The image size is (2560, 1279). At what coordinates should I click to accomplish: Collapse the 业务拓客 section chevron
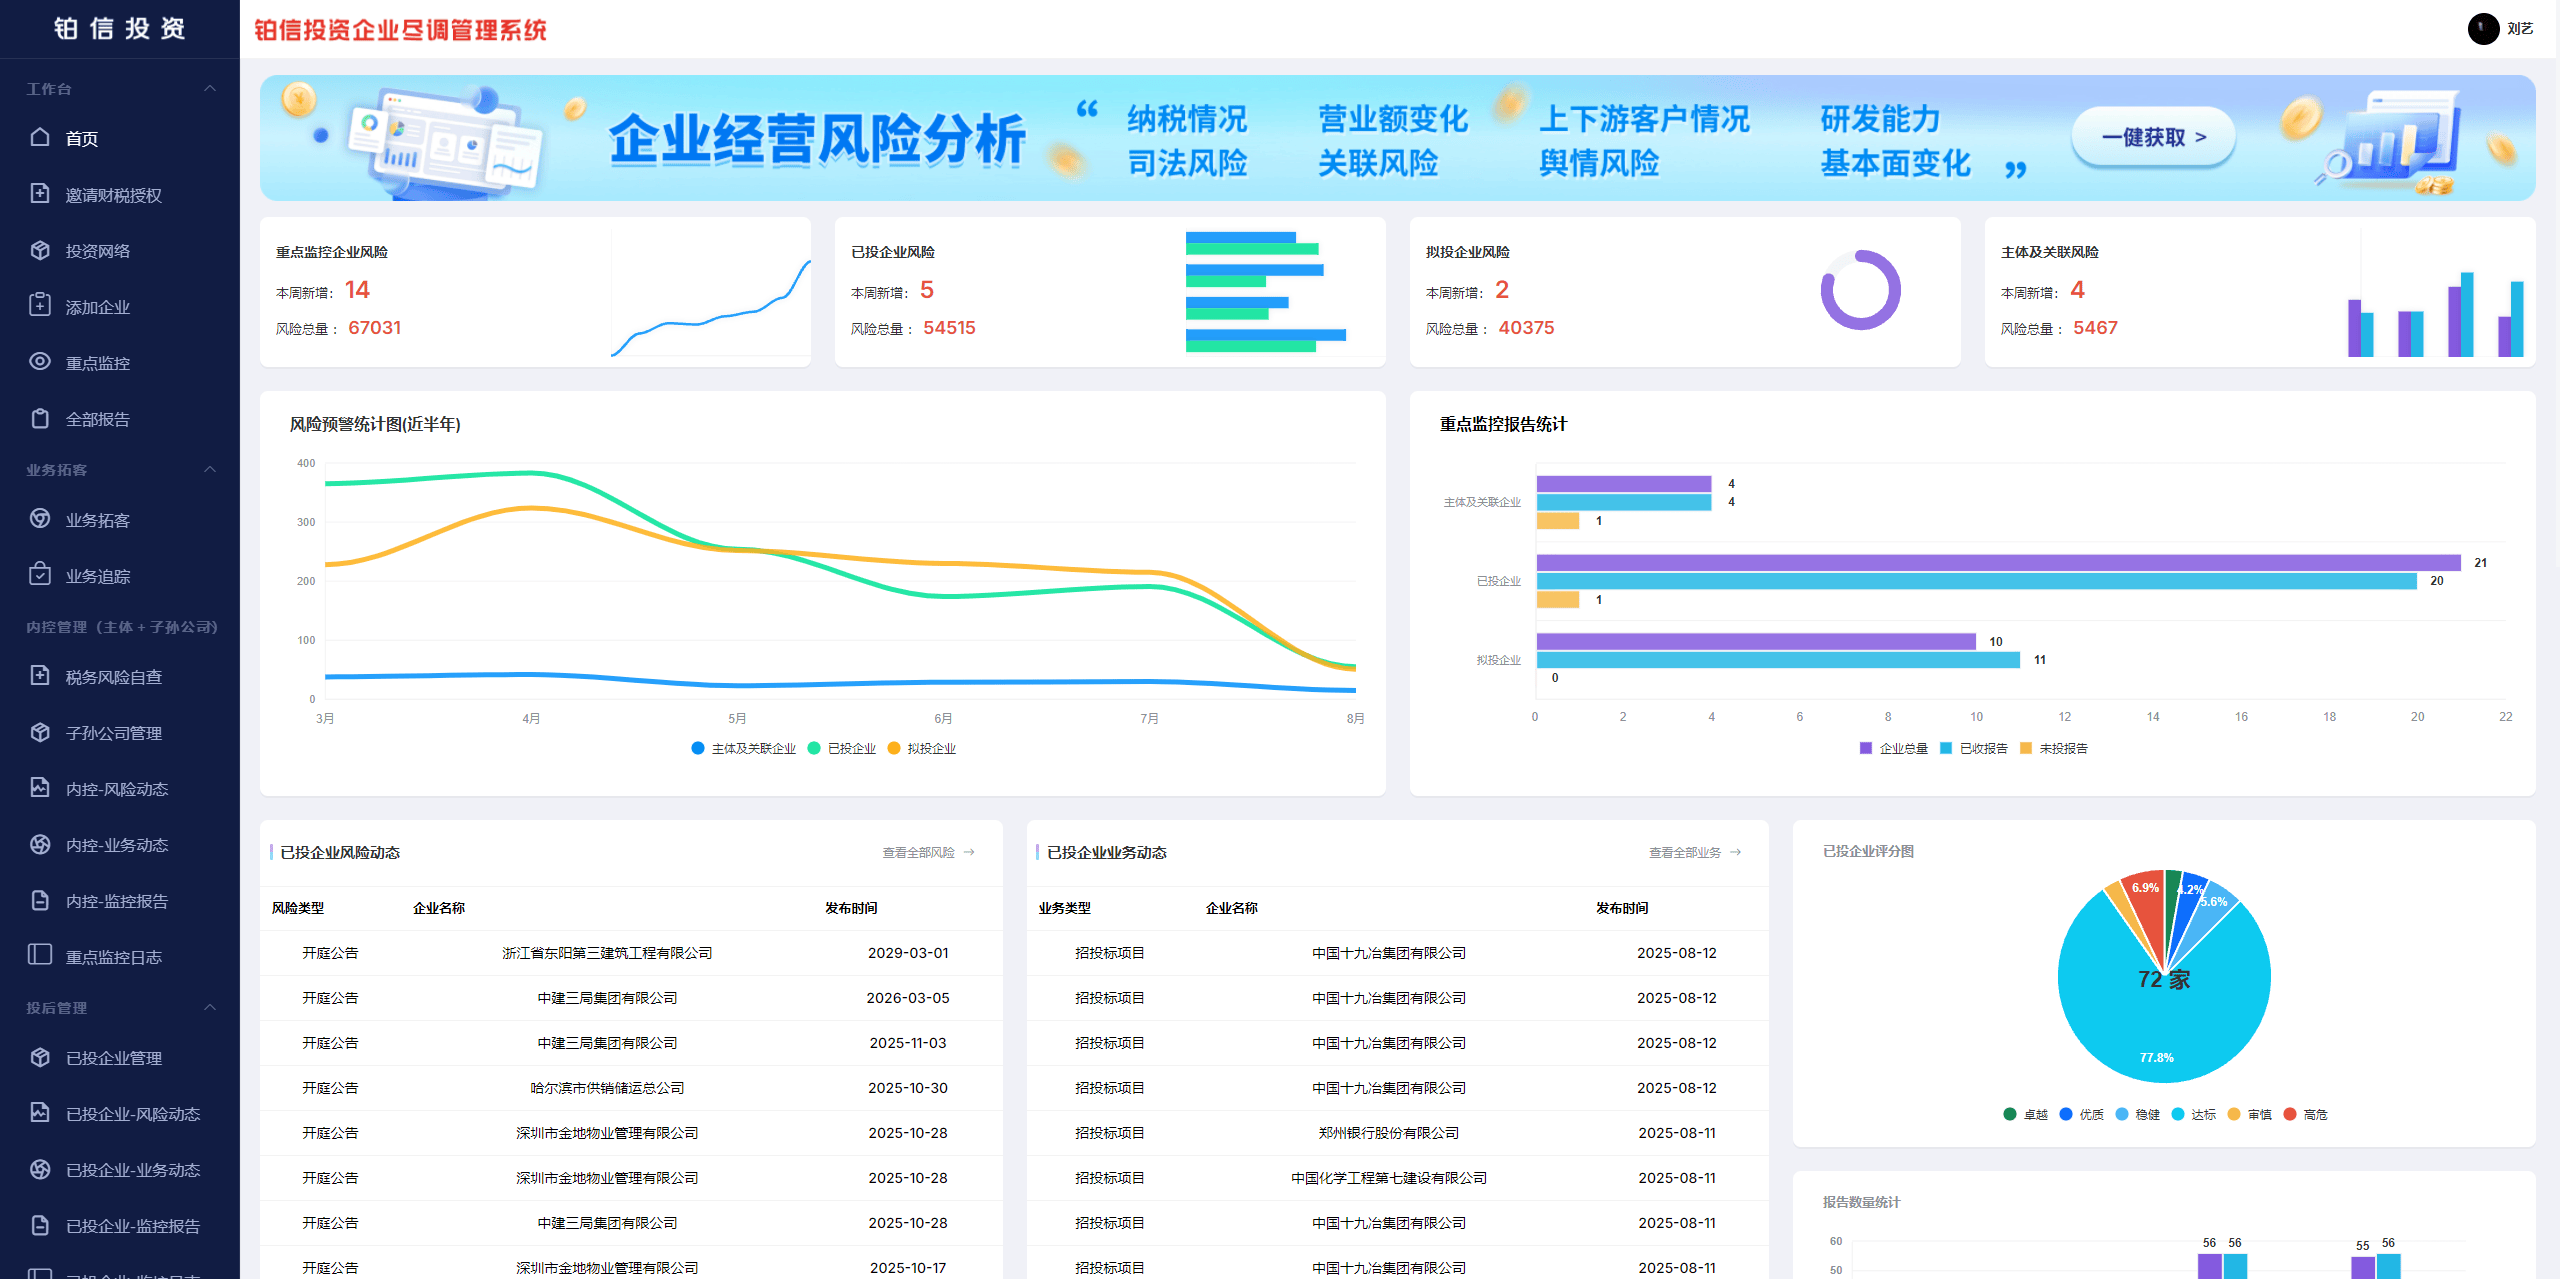click(210, 469)
